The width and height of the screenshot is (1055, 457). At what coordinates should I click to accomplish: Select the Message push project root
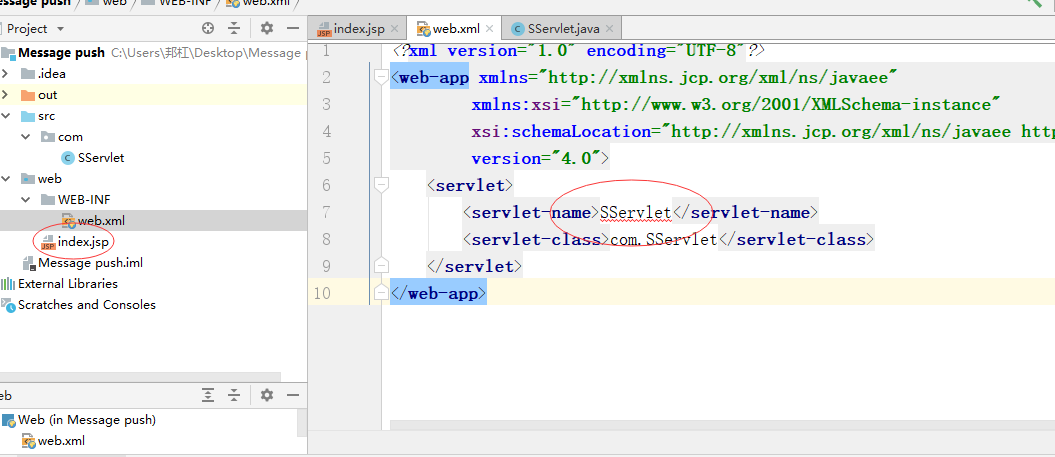pos(61,52)
